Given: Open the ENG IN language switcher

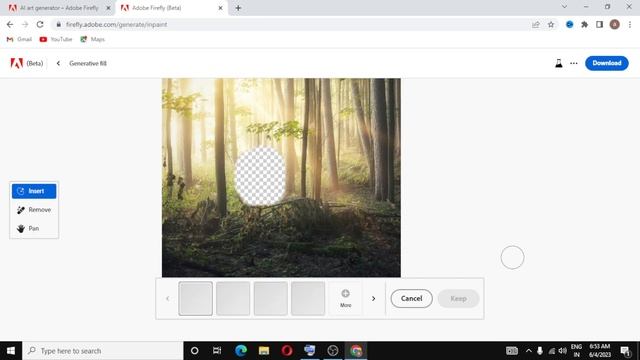Looking at the screenshot, I should pyautogui.click(x=576, y=351).
